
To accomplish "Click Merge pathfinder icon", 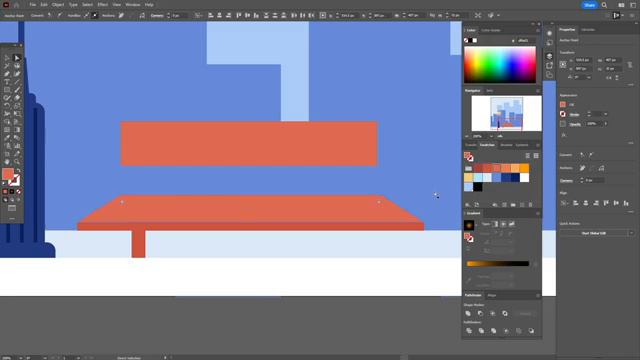I will (493, 331).
